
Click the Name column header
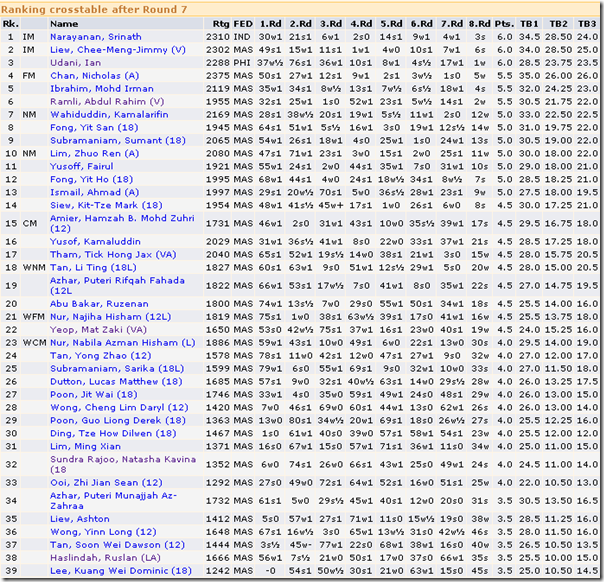(x=64, y=24)
